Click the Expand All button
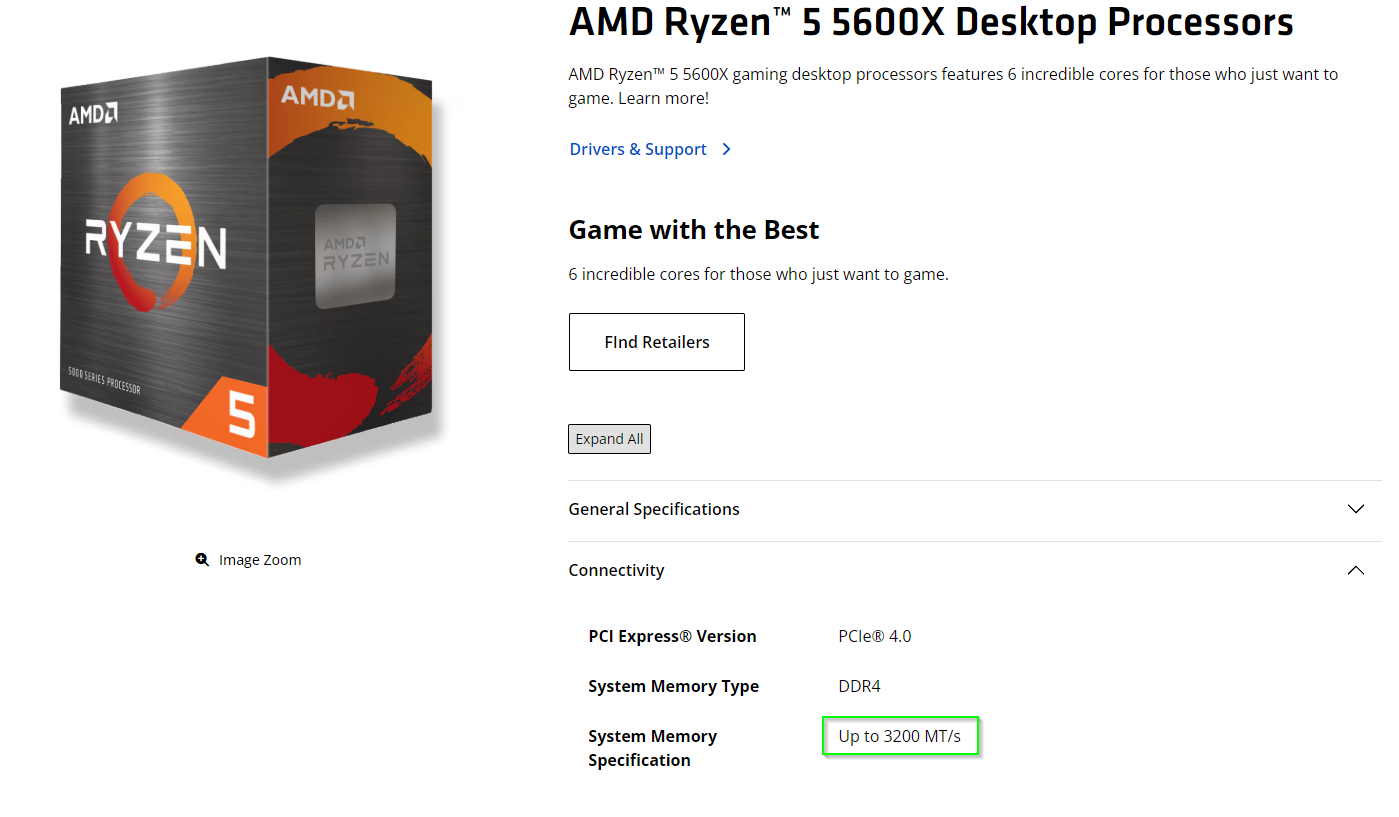 point(609,439)
